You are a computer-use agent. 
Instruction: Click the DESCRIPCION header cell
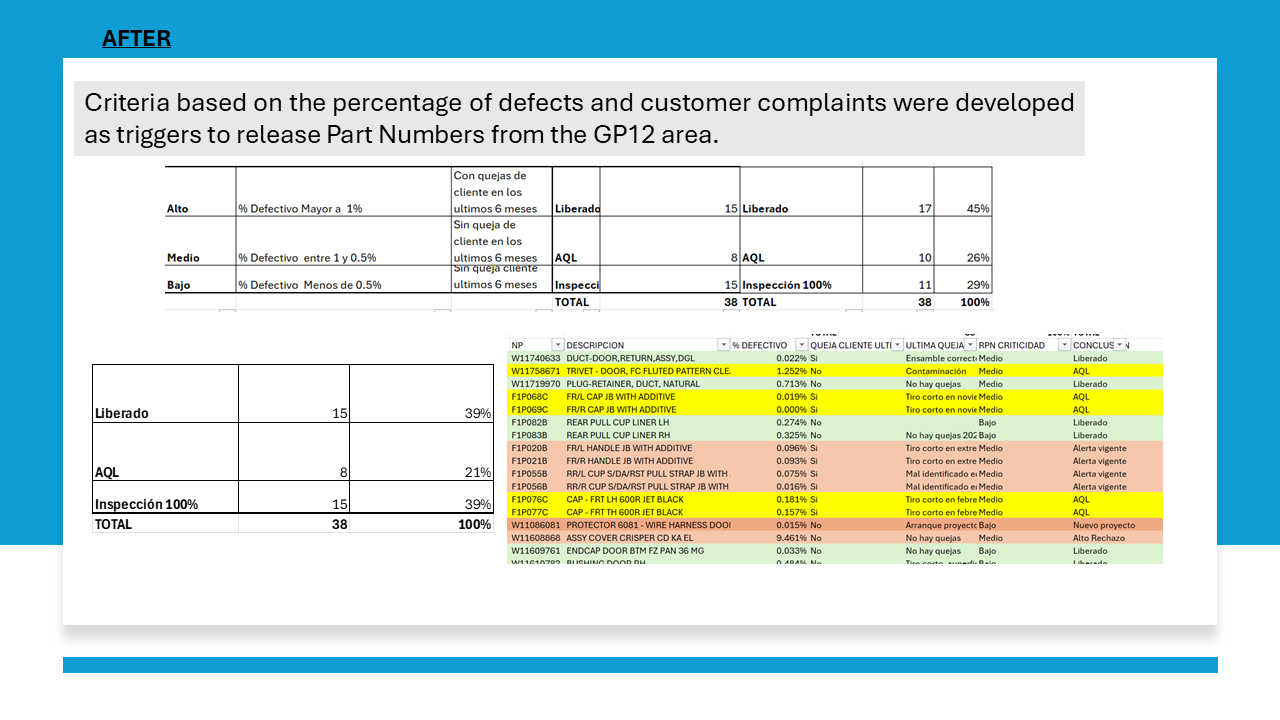648,345
